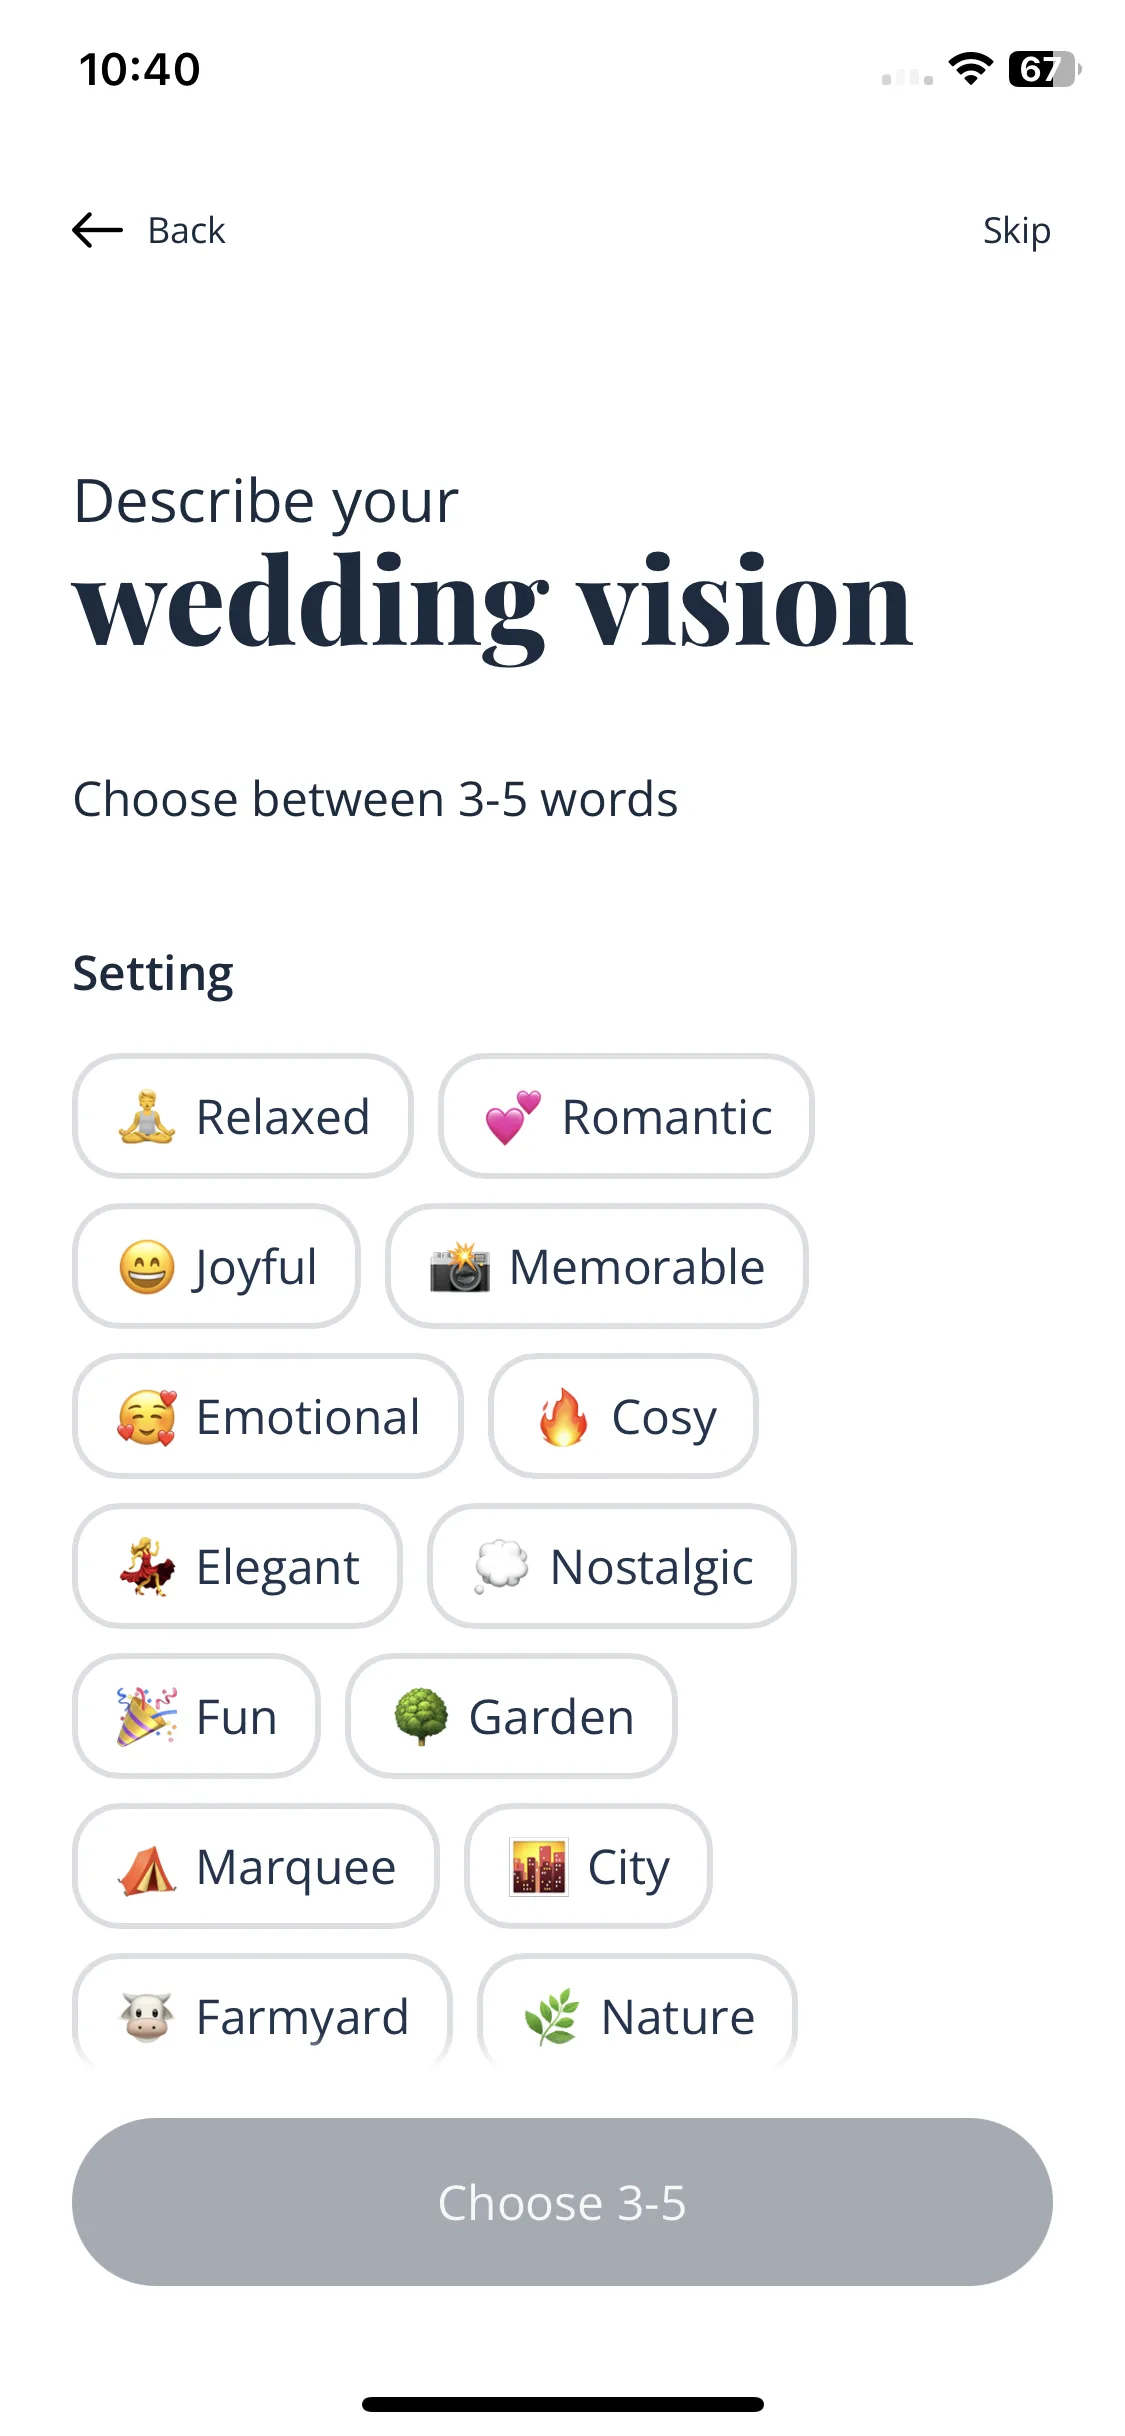
Task: Toggle the Relaxed chip
Action: click(x=243, y=1116)
